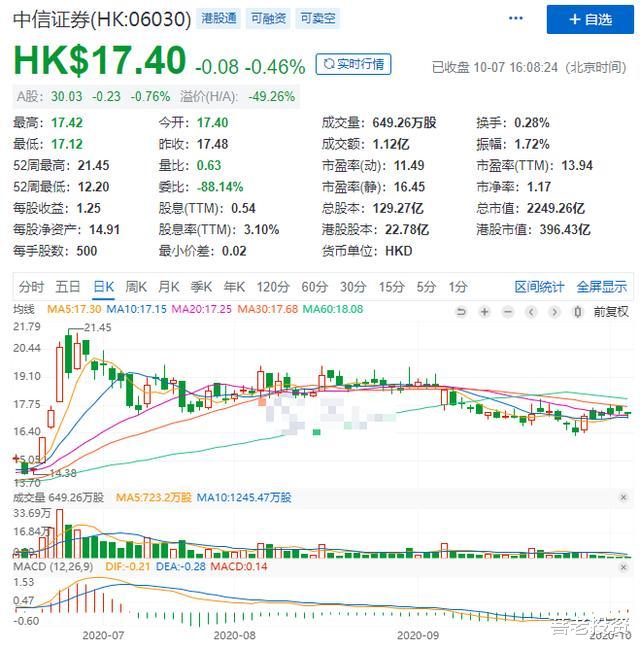Screen dimensions: 640x649
Task: Open the 前复权 adjustment dropdown
Action: [x=611, y=312]
